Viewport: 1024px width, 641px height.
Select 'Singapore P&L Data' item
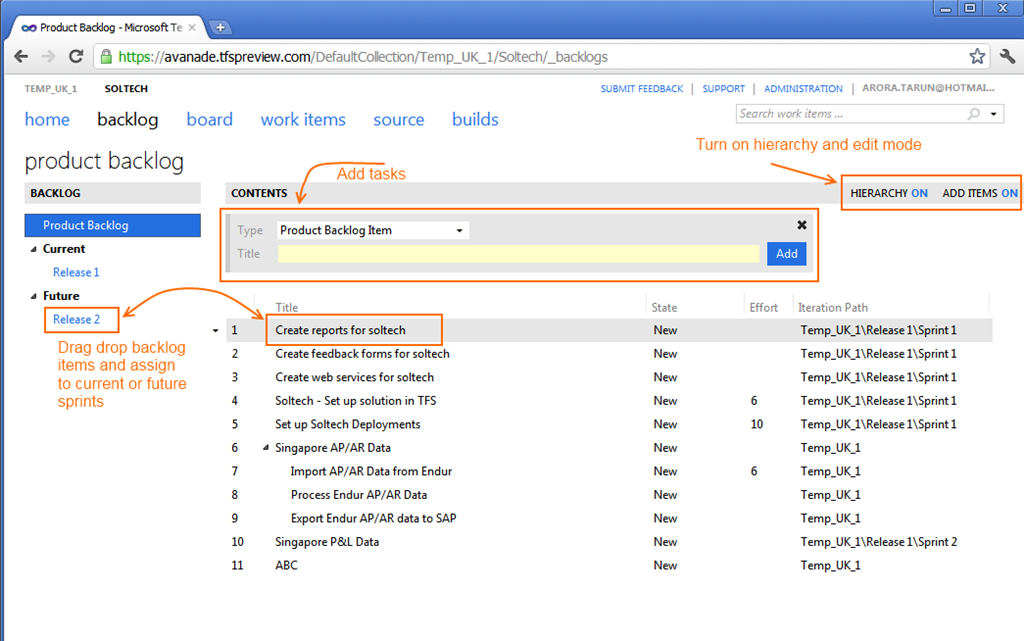[x=327, y=542]
